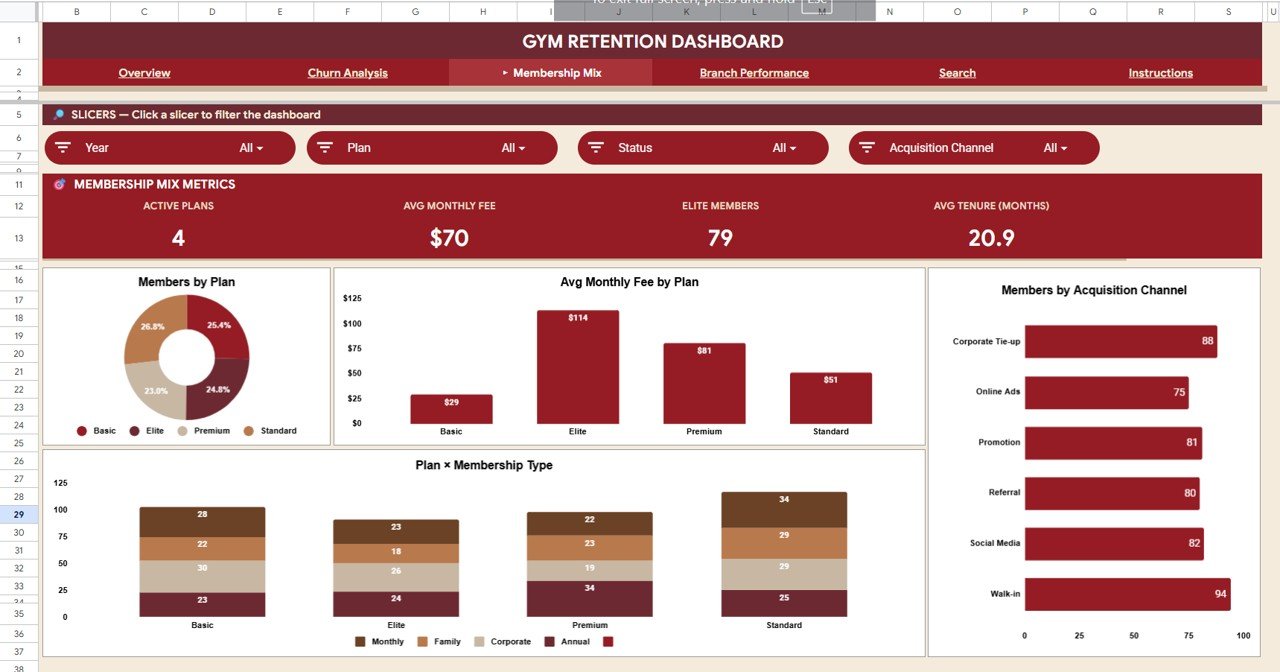Click the Search navigation link

pyautogui.click(x=957, y=72)
